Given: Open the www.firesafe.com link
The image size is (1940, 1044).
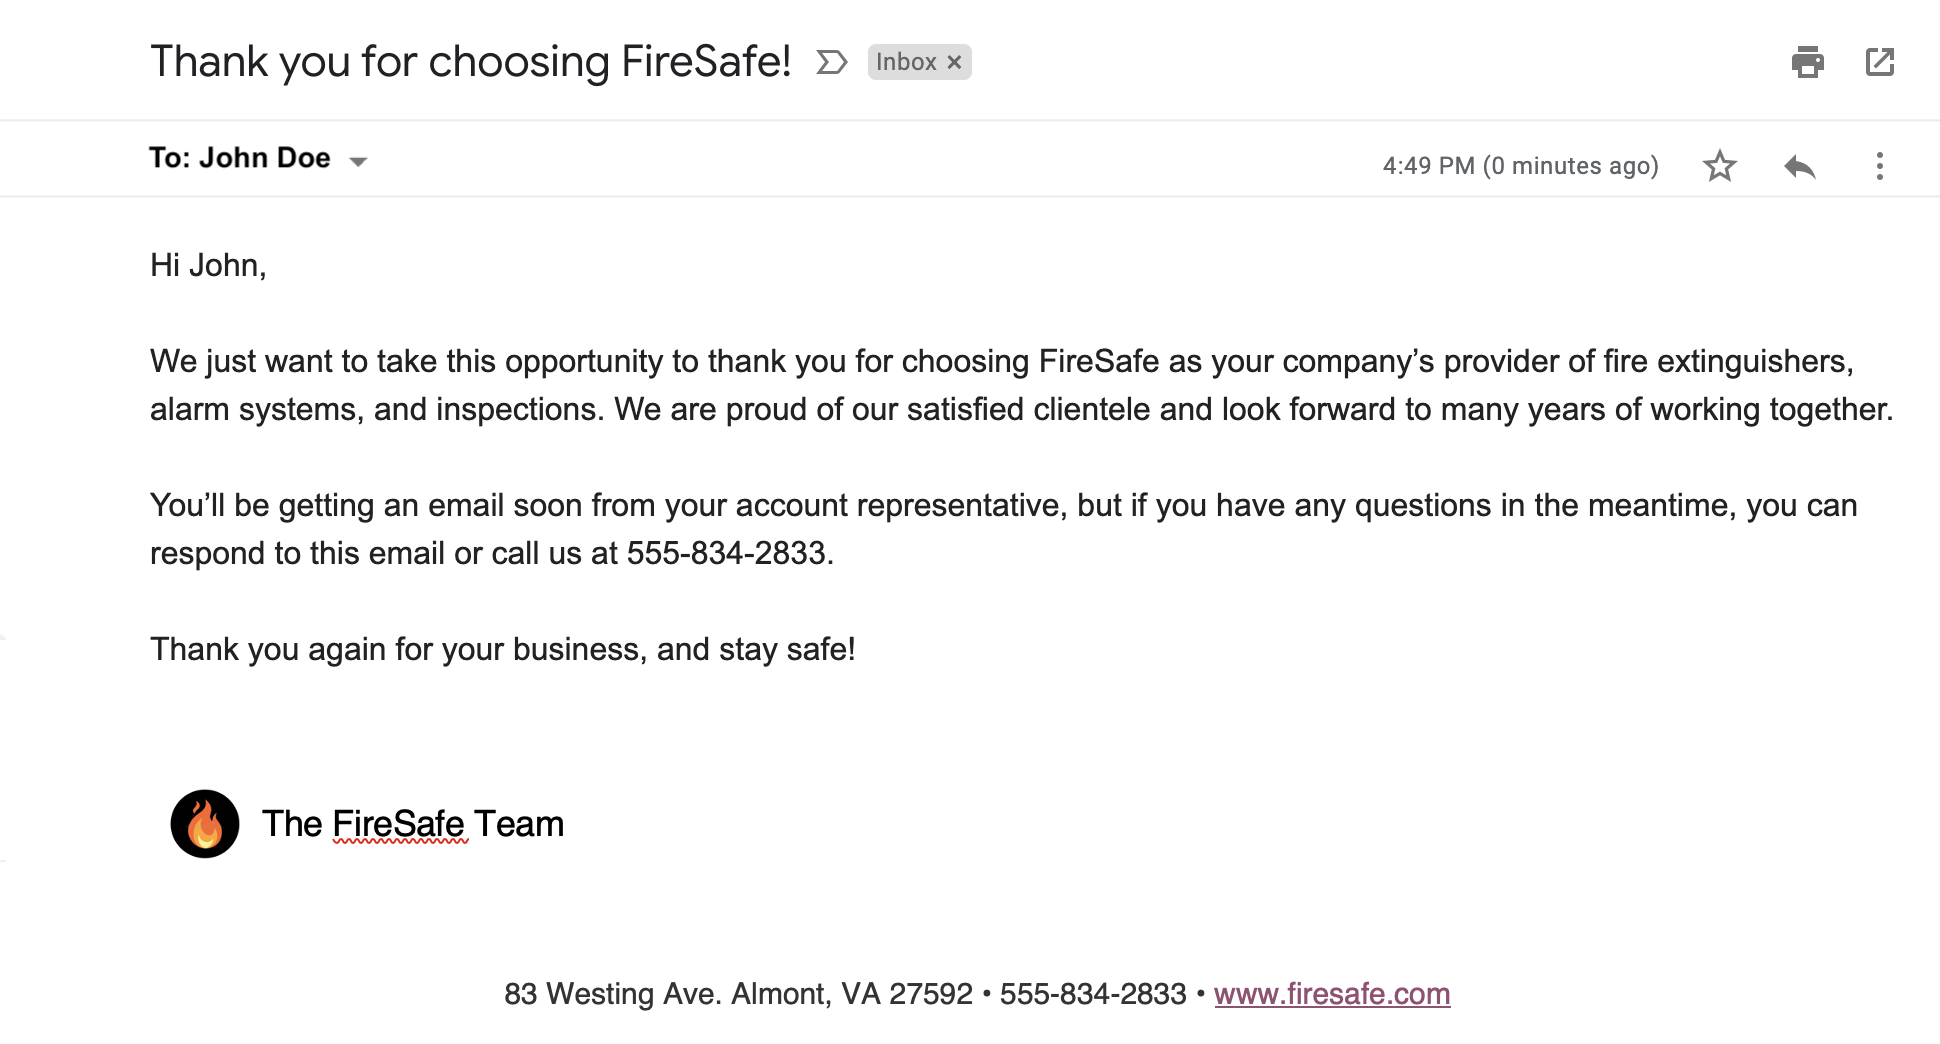Looking at the screenshot, I should click(x=1331, y=994).
